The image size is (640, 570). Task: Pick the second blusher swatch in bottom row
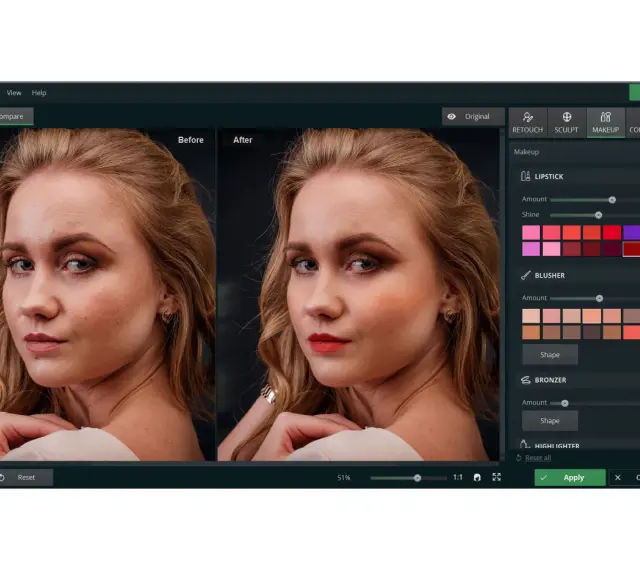point(551,332)
